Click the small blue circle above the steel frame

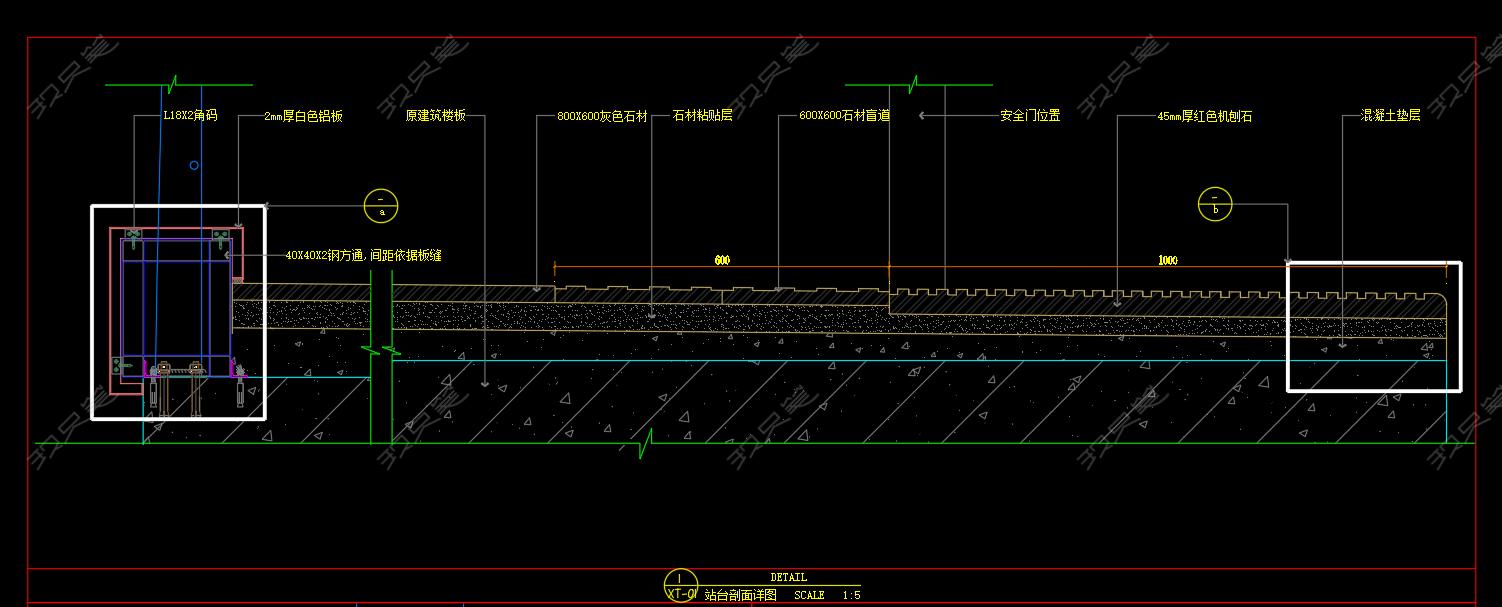[194, 165]
